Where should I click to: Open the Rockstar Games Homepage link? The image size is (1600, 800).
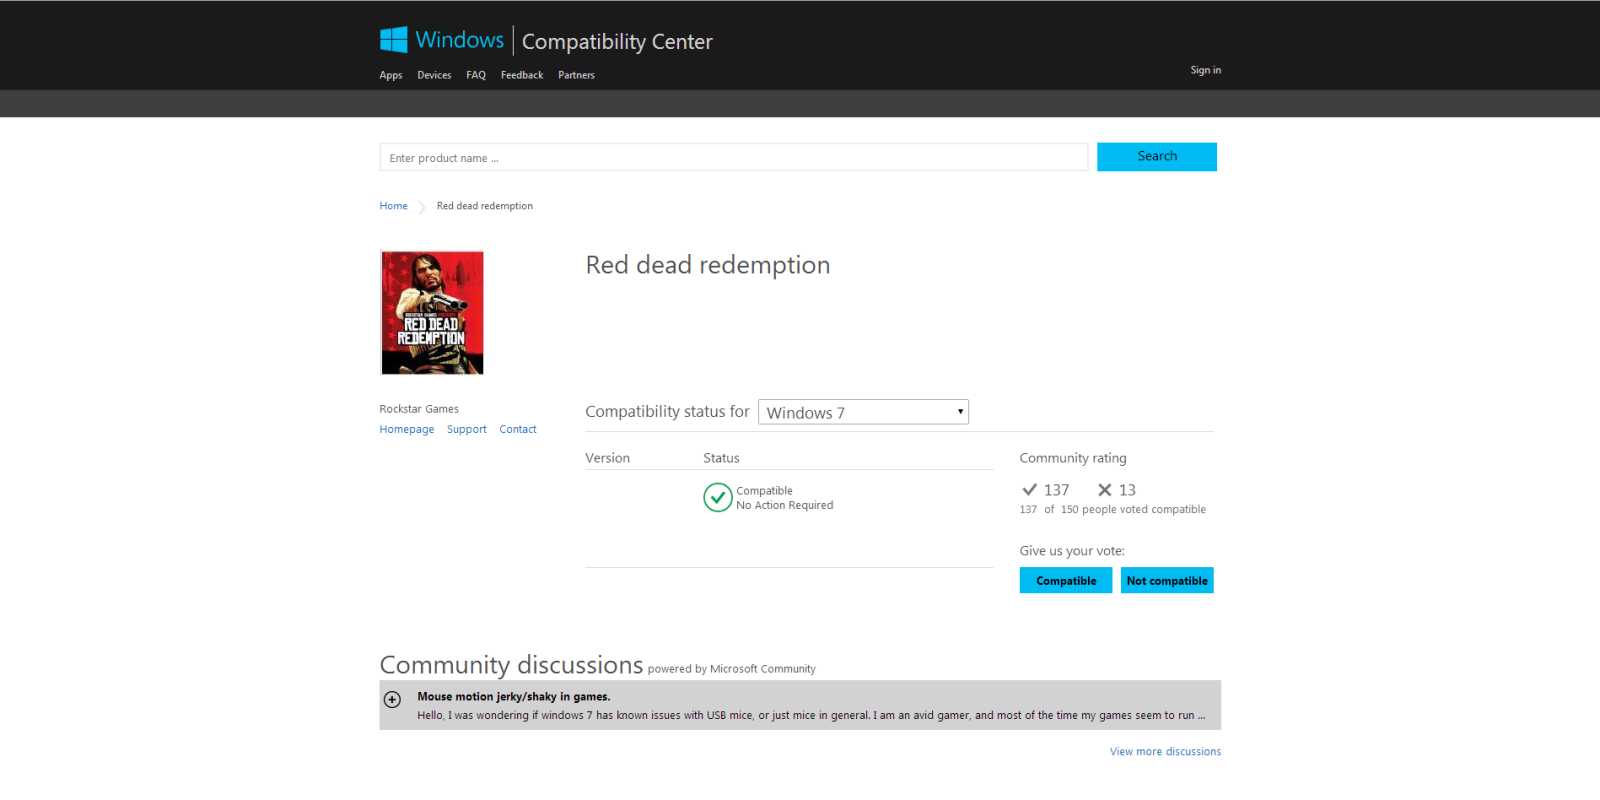pyautogui.click(x=407, y=429)
